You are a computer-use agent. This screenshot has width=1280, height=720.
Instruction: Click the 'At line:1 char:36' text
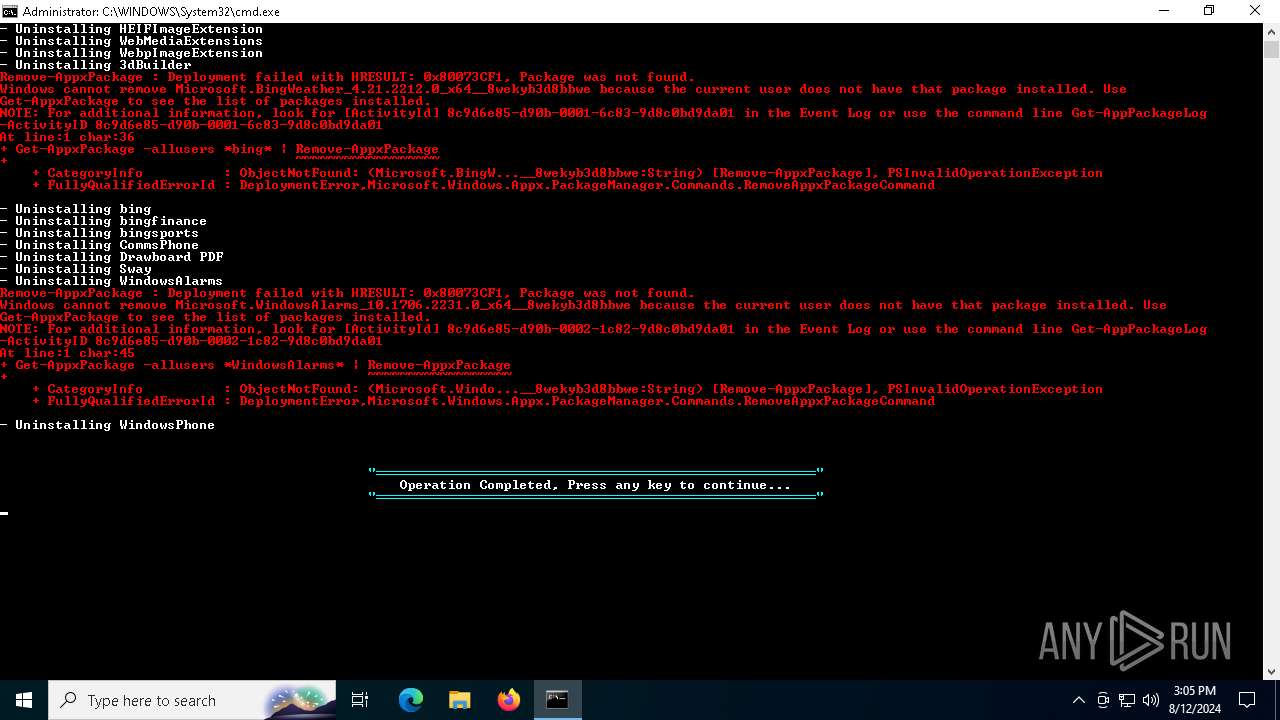[x=67, y=137]
